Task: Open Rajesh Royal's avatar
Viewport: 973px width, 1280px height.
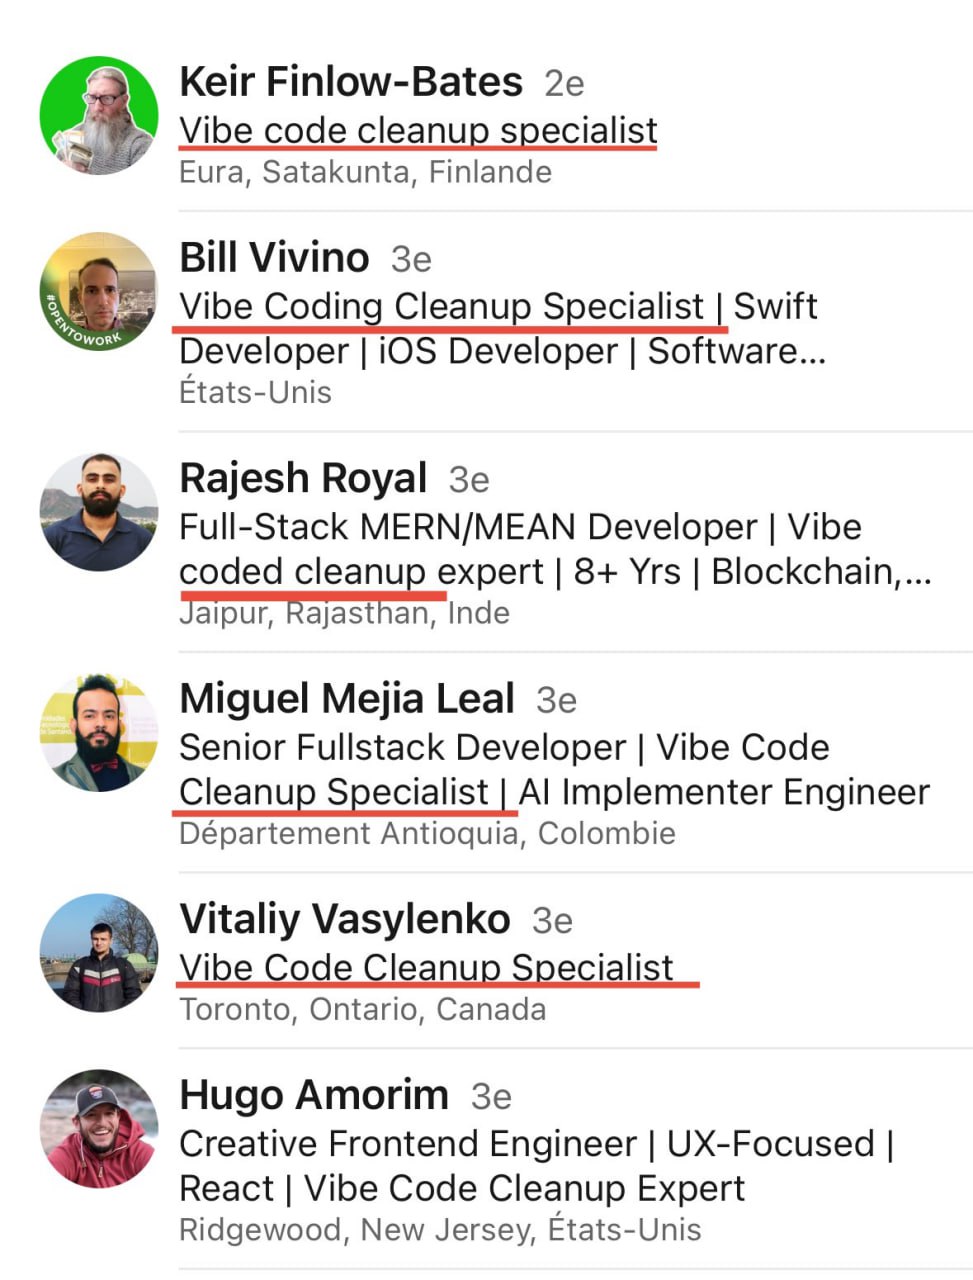Action: pyautogui.click(x=99, y=512)
